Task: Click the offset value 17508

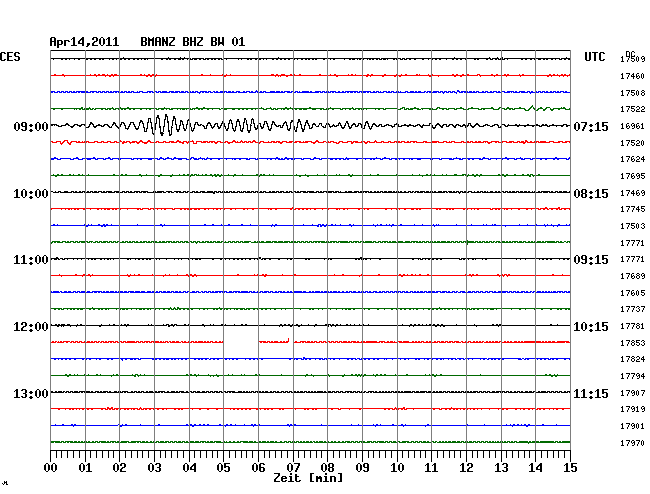Action: click(633, 93)
